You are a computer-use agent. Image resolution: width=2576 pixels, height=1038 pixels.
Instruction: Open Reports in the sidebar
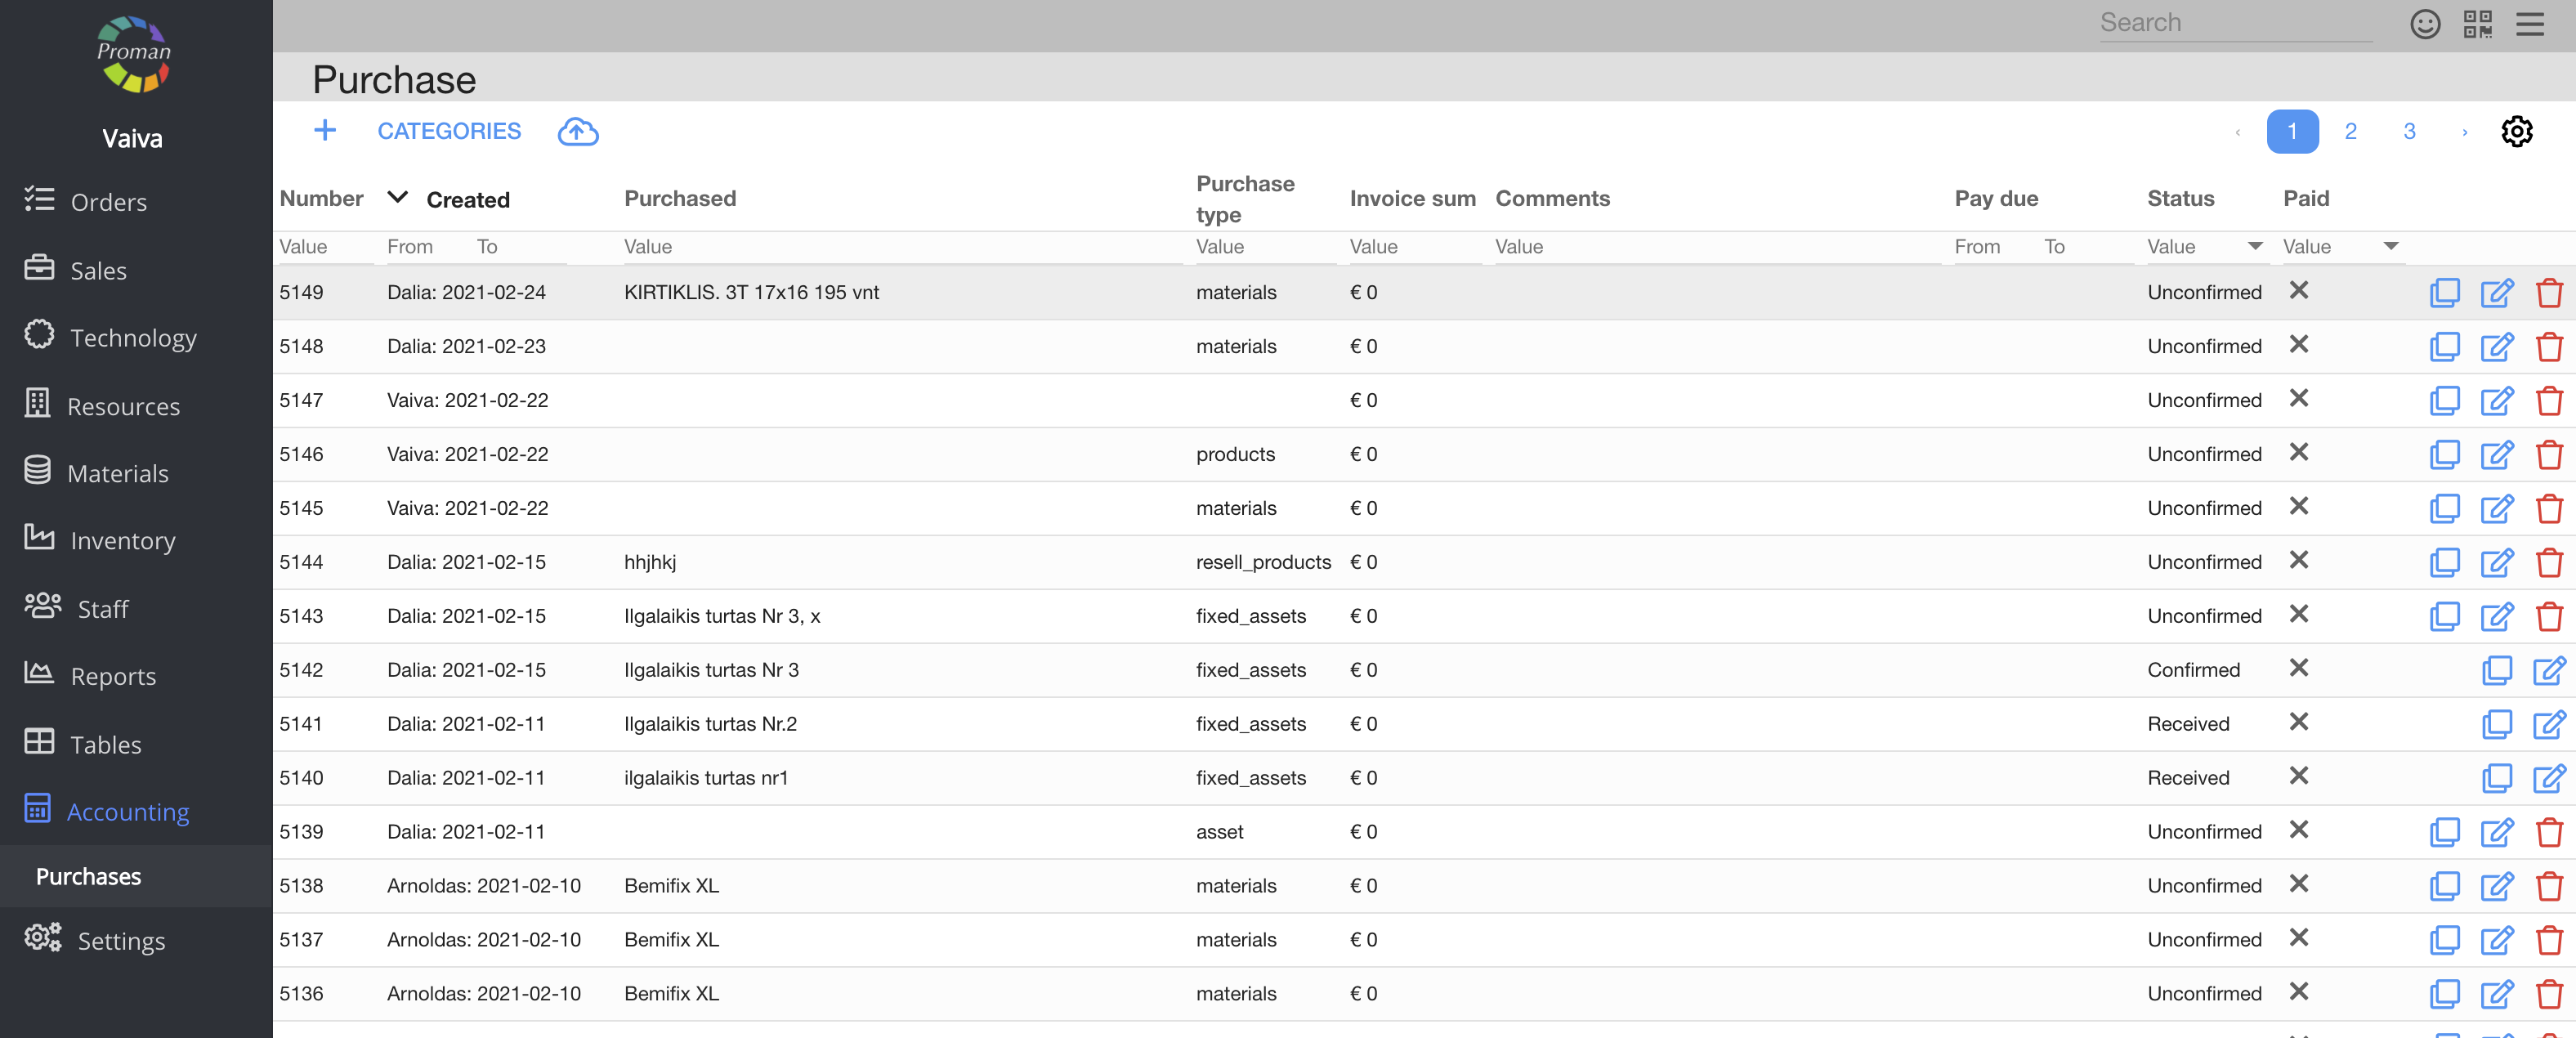click(x=113, y=677)
